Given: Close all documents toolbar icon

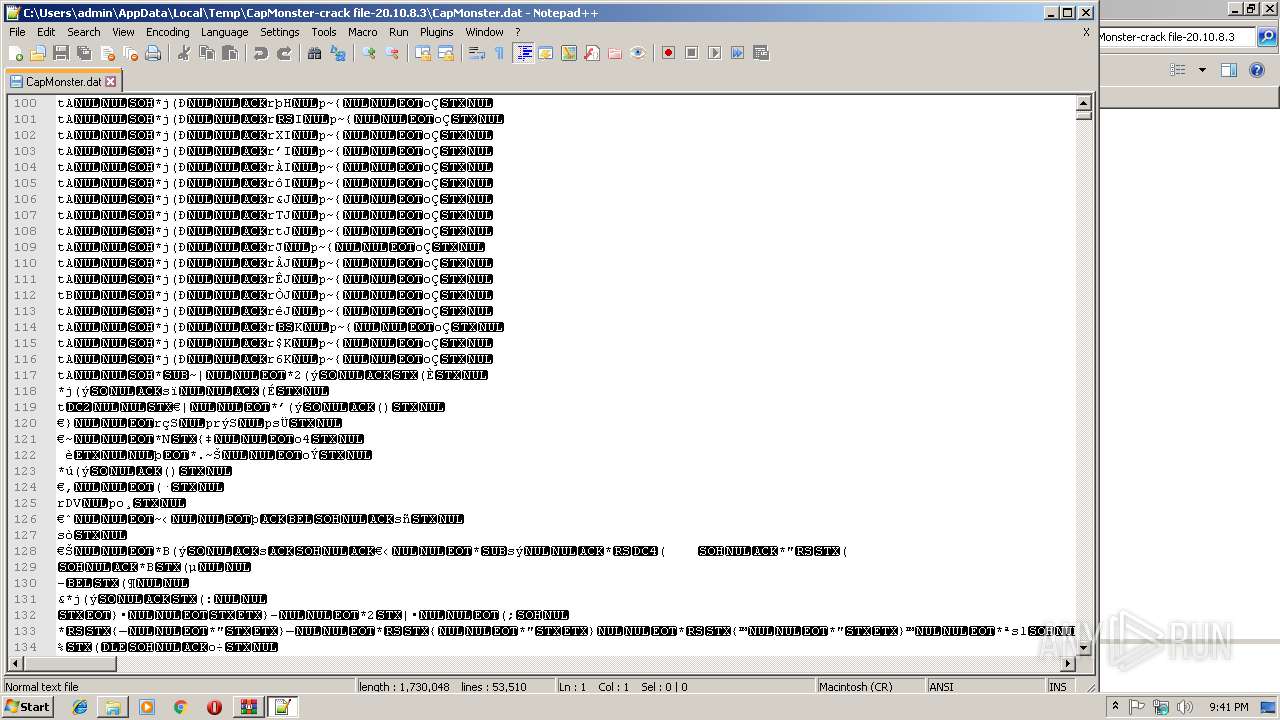Looking at the screenshot, I should pyautogui.click(x=130, y=53).
